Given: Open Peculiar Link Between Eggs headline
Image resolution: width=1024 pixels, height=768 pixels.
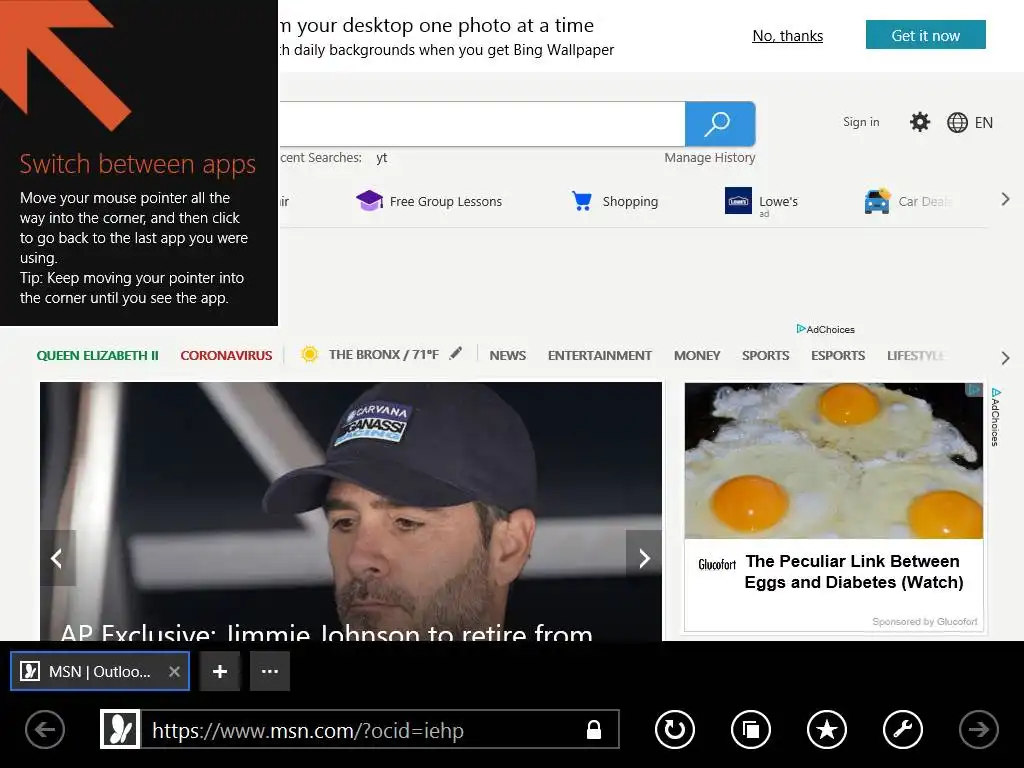Looking at the screenshot, I should [854, 571].
